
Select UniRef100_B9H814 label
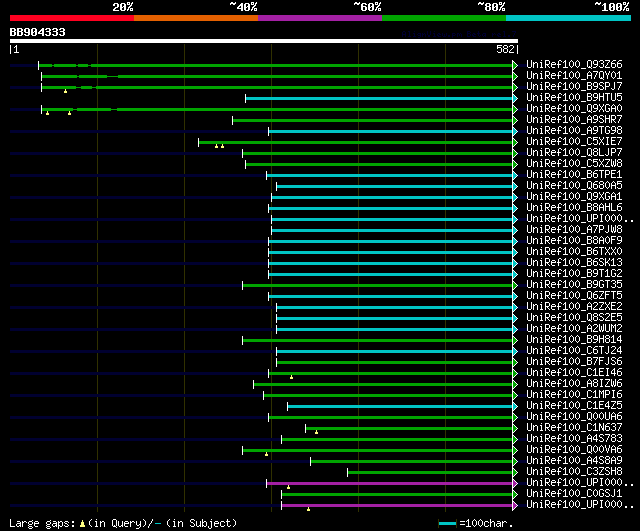coord(574,340)
